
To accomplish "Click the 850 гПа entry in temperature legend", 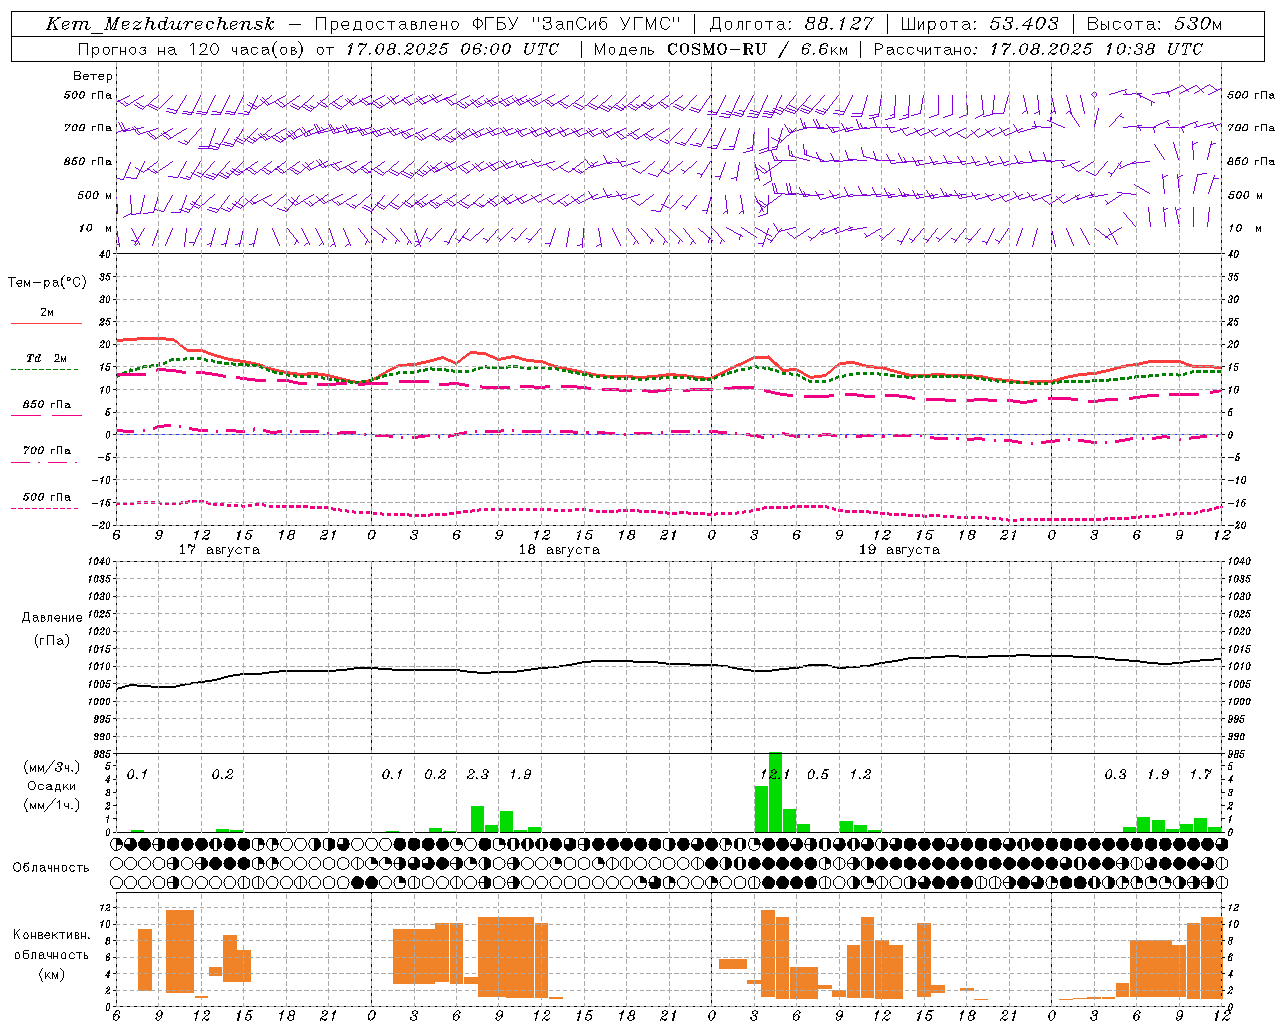I will (x=46, y=405).
